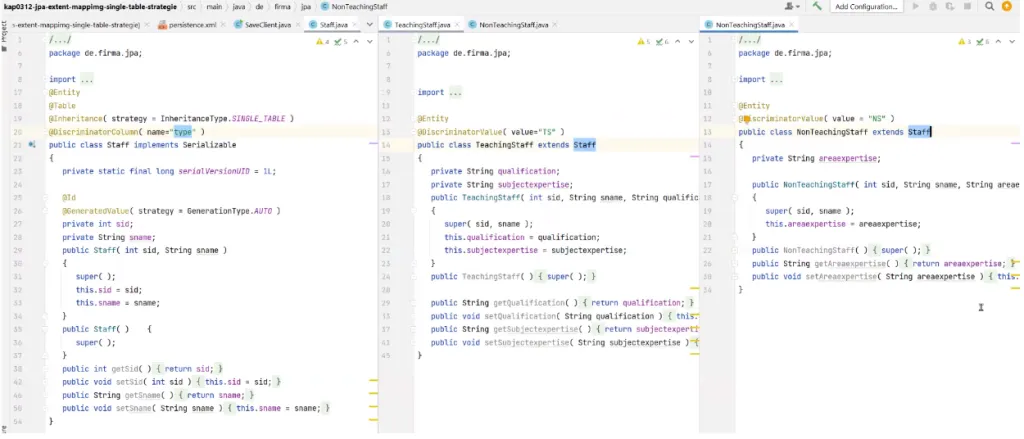Viewport: 1024px width, 439px height.
Task: Click the Stop square icon
Action: point(967,7)
